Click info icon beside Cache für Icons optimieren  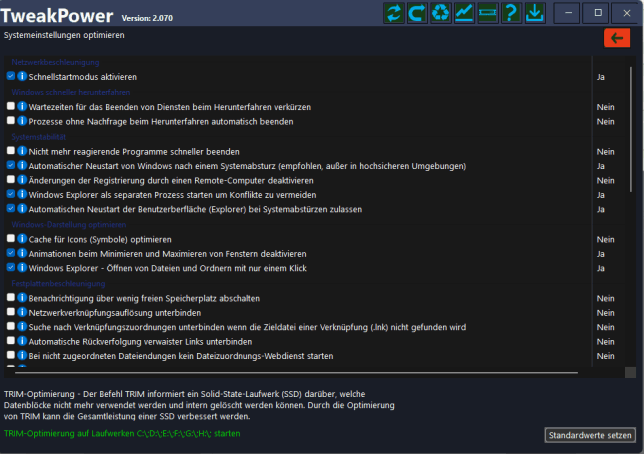[x=22, y=239]
